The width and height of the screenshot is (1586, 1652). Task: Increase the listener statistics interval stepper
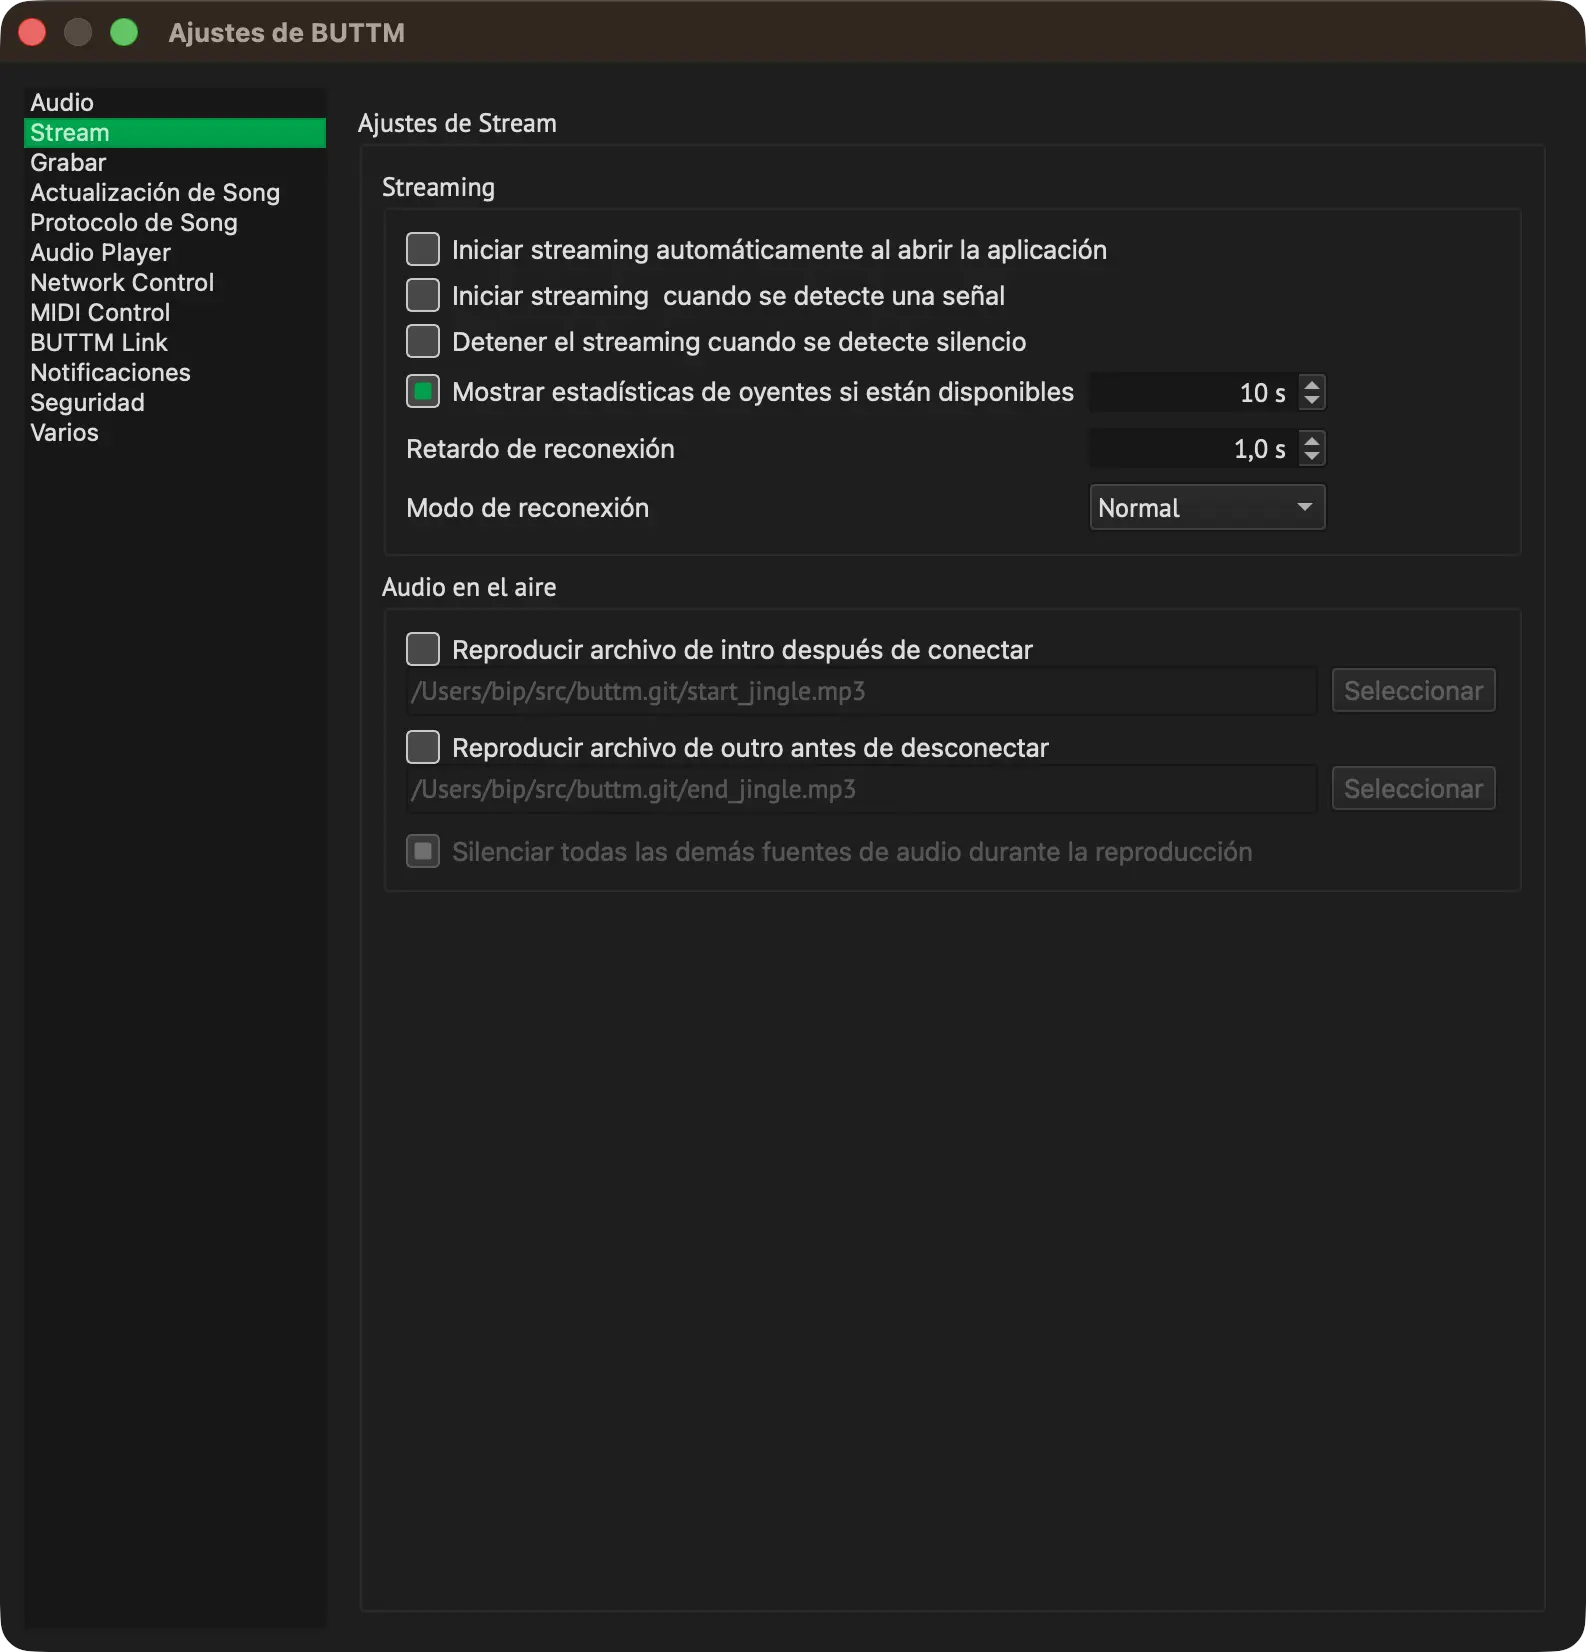[x=1312, y=383]
